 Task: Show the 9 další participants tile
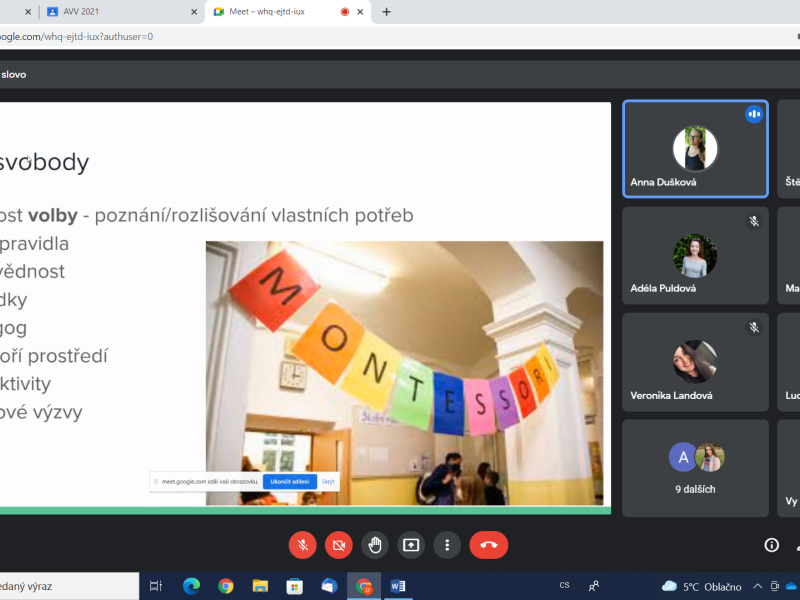click(695, 468)
